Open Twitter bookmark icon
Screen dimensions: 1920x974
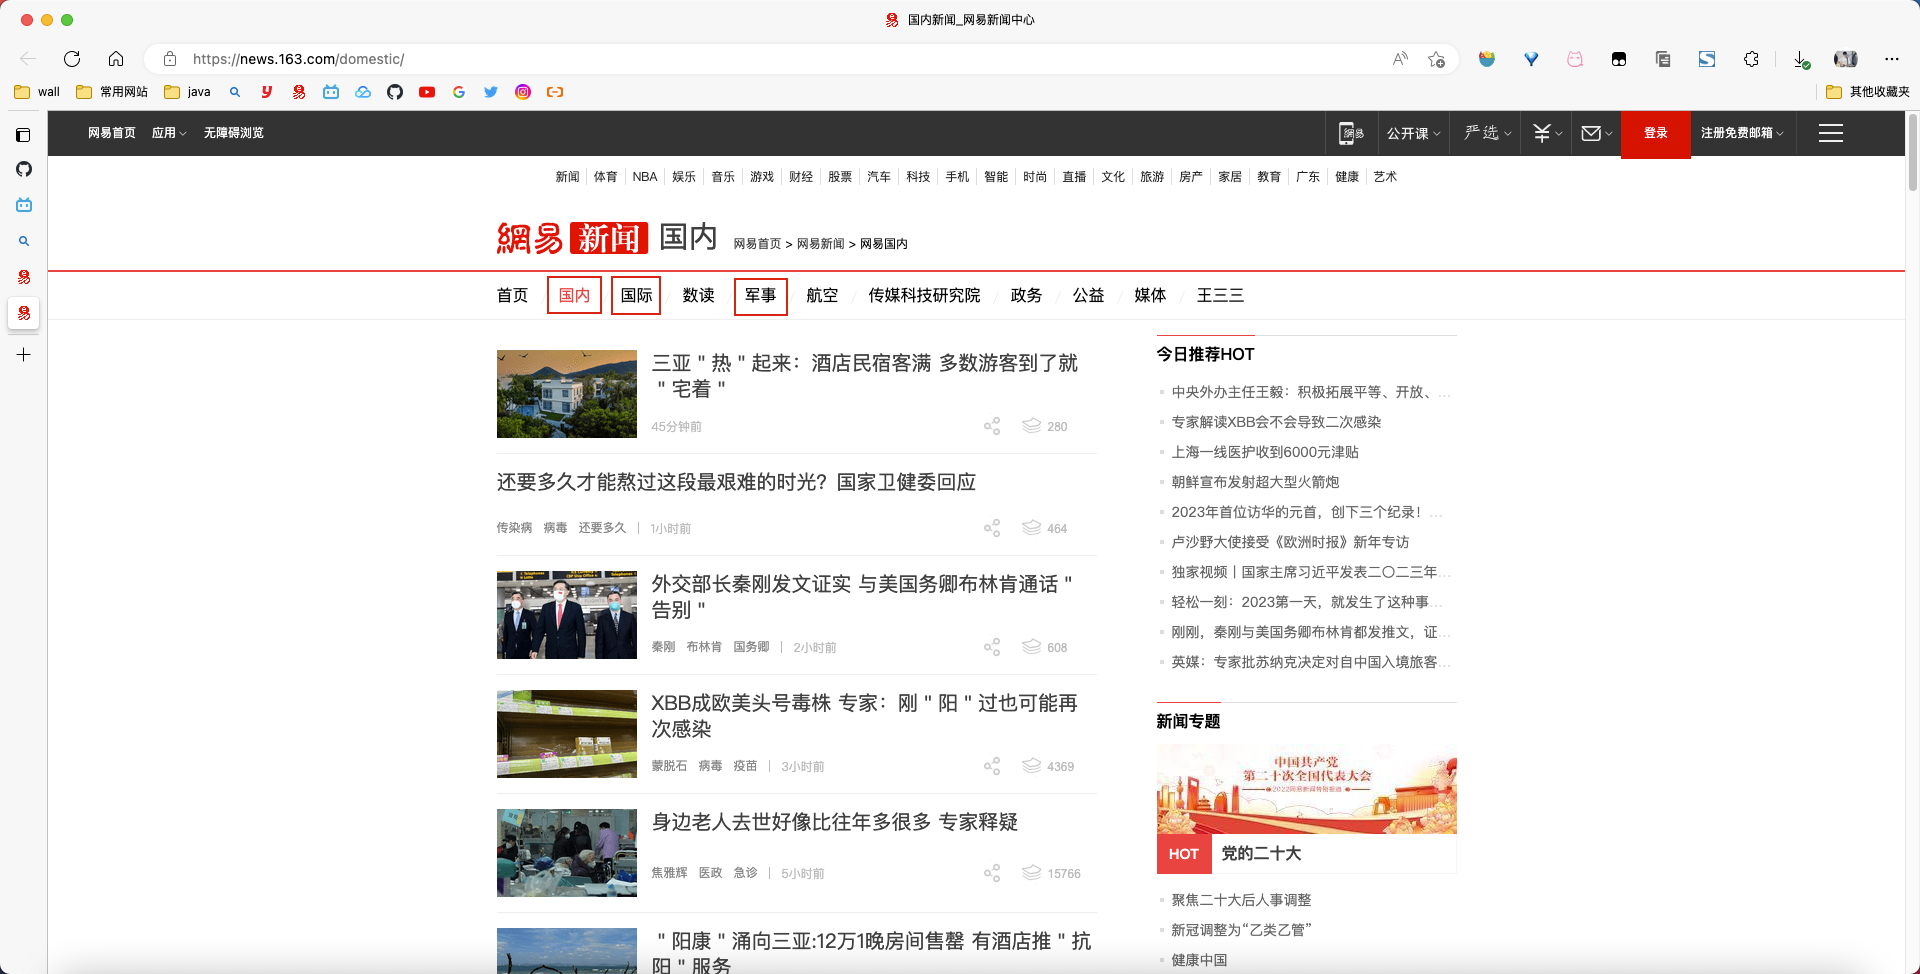[491, 92]
